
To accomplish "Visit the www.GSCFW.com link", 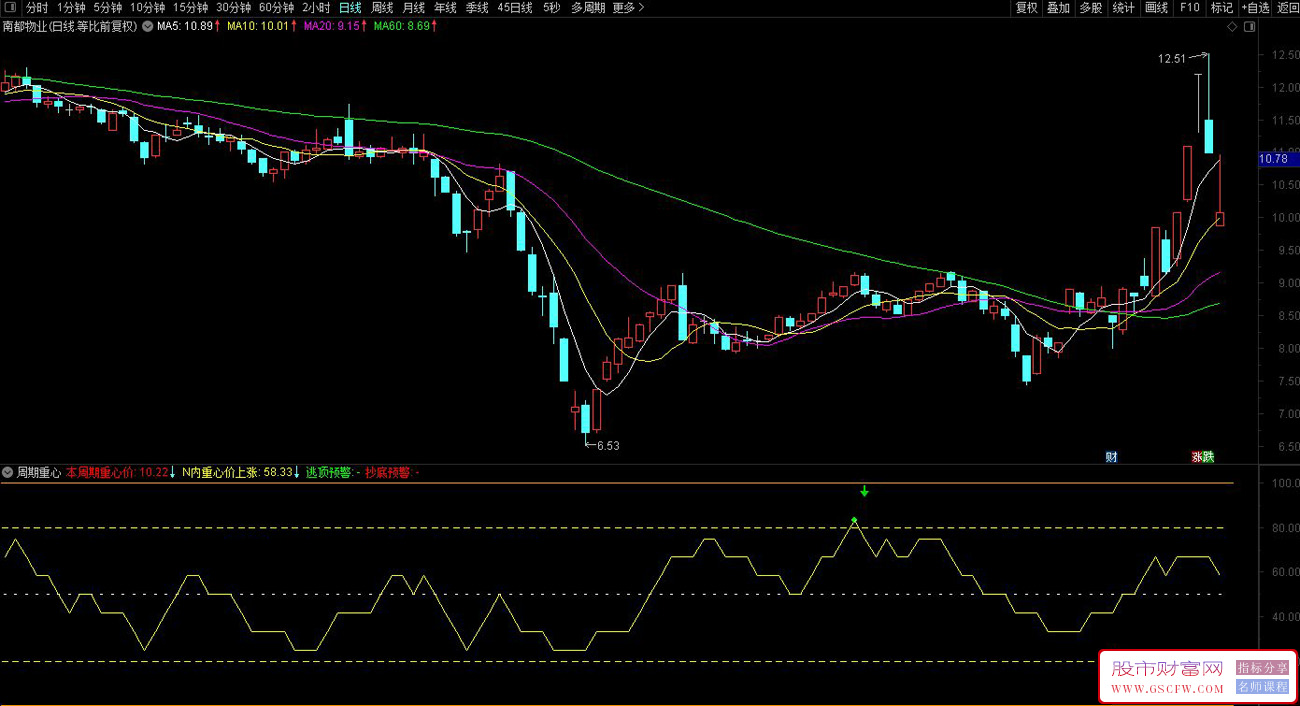I will coord(1166,689).
